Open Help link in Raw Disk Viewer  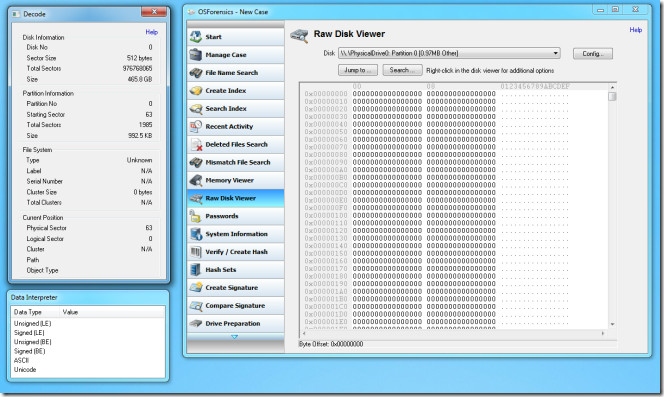click(x=636, y=30)
